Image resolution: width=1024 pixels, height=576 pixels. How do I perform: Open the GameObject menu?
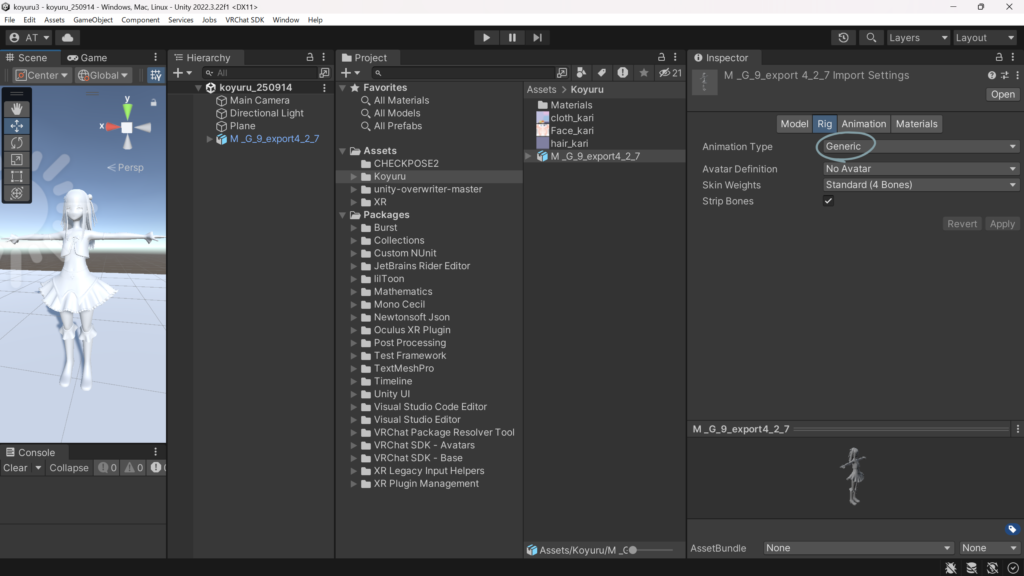click(x=93, y=20)
